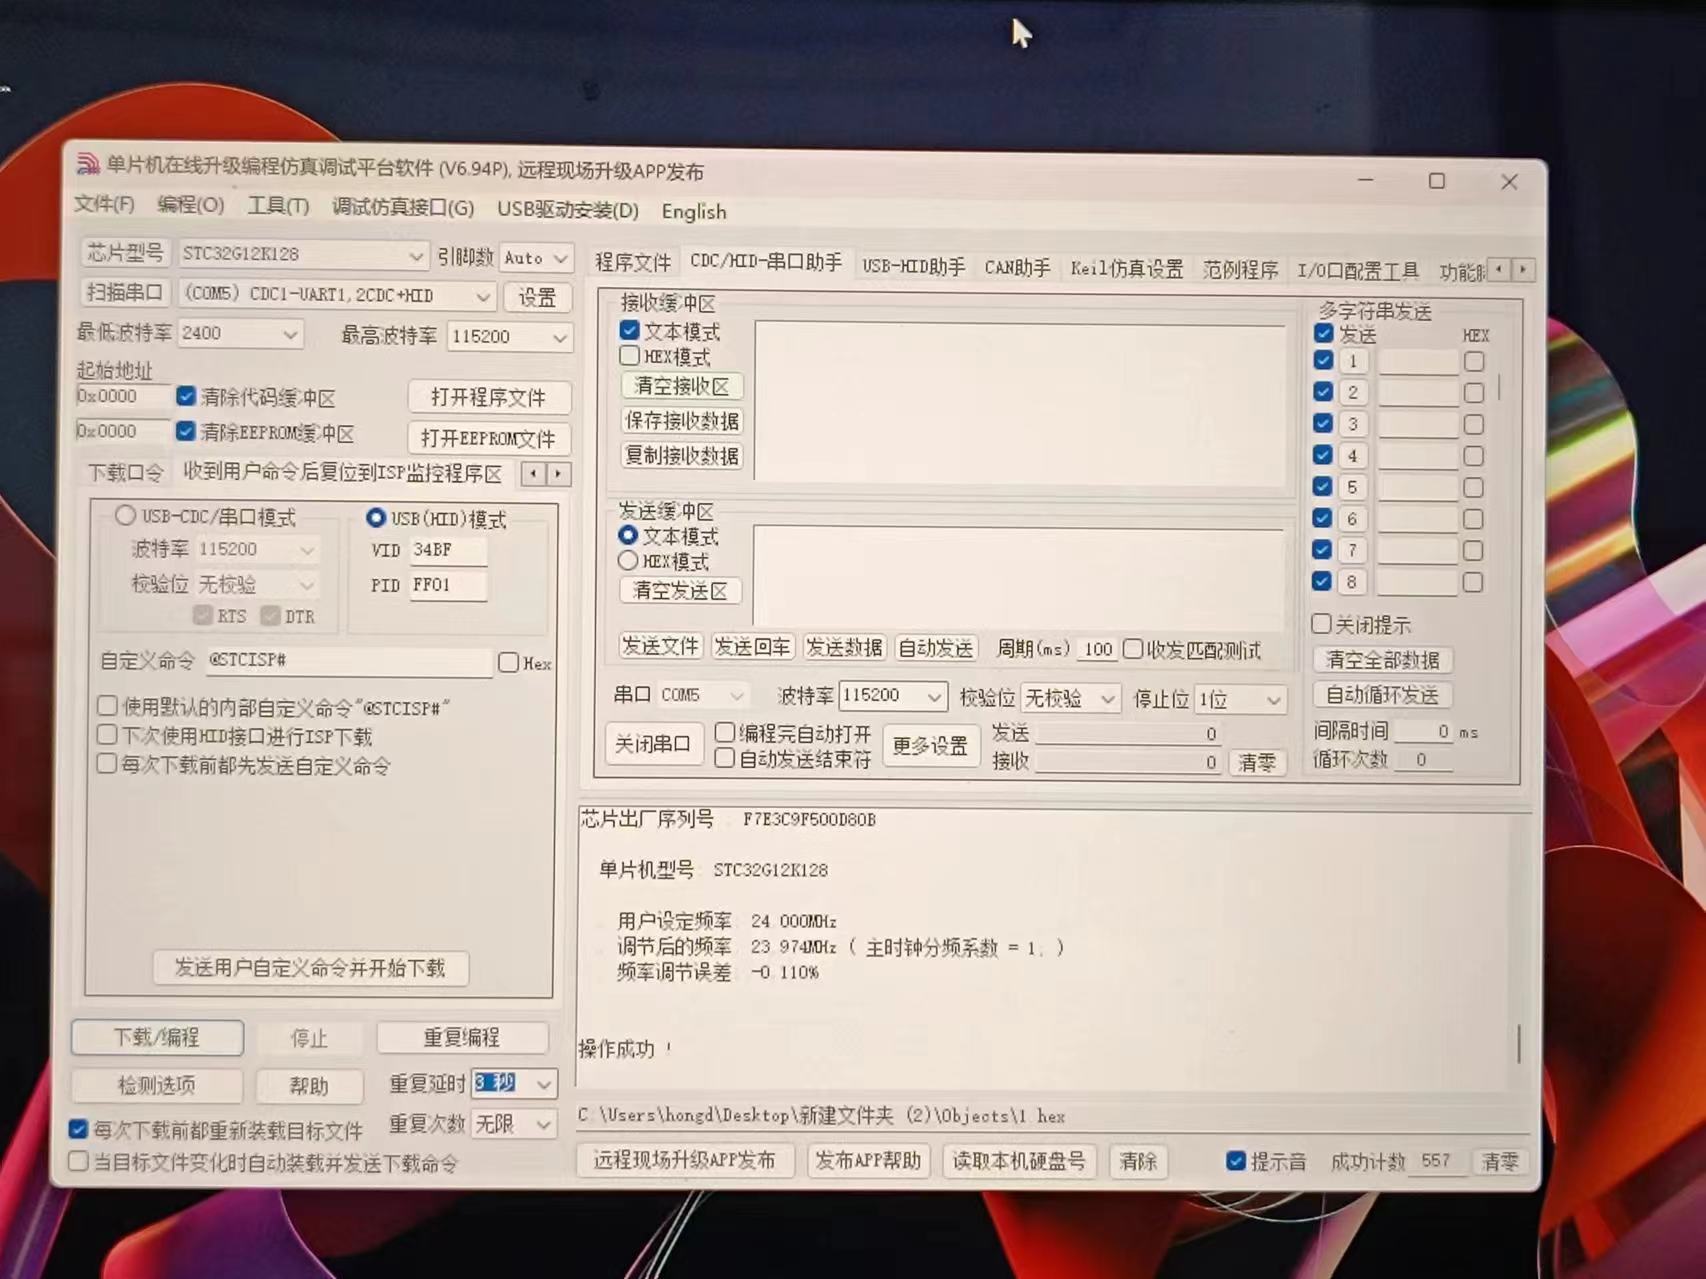1706x1279 pixels.
Task: Toggle 清除EEPROM缓冲区 checkbox
Action: [x=186, y=431]
